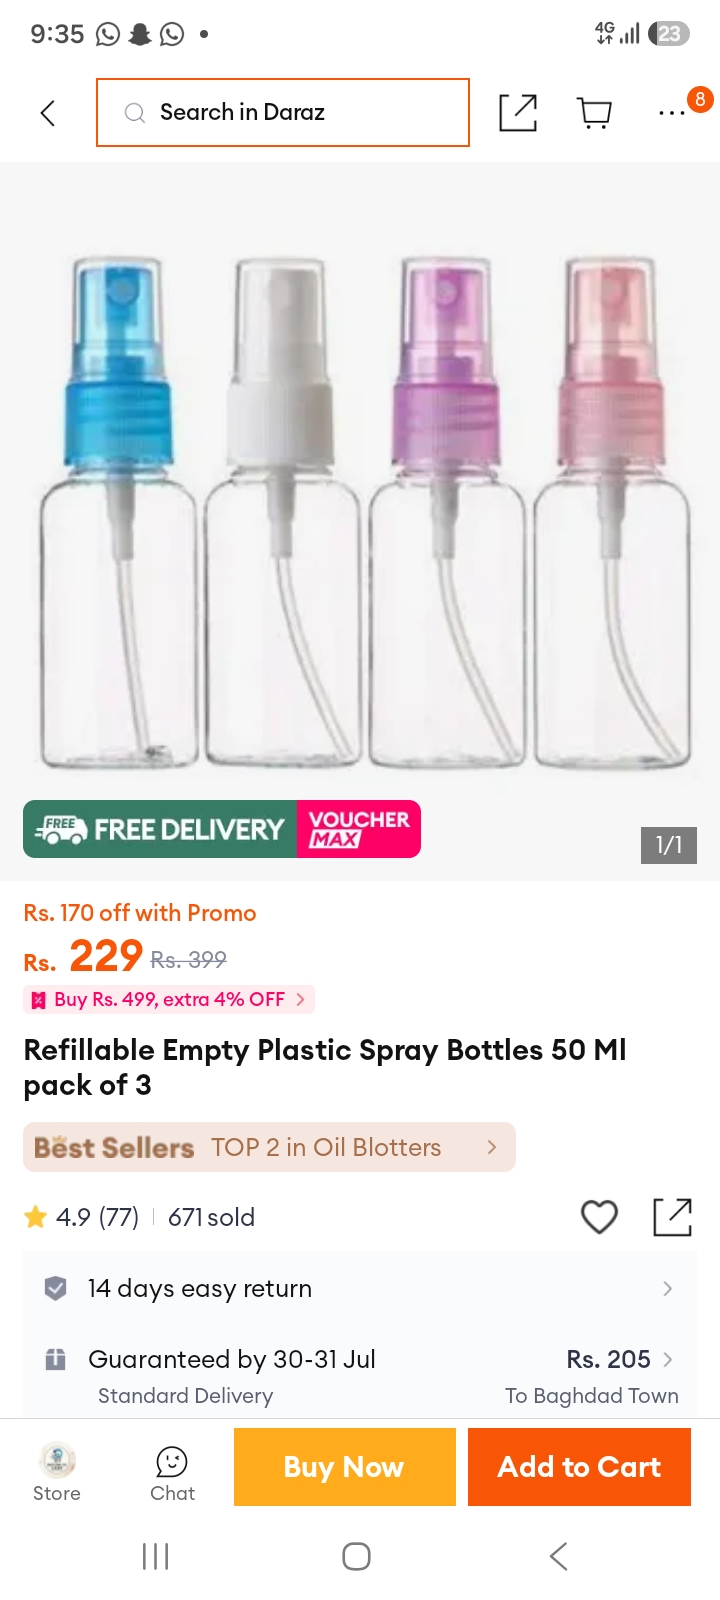Tap the back arrow beside search bar
The image size is (720, 1600).
[x=47, y=113]
